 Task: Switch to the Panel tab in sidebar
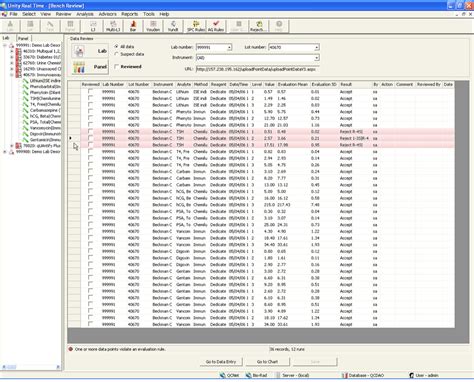pyautogui.click(x=23, y=38)
